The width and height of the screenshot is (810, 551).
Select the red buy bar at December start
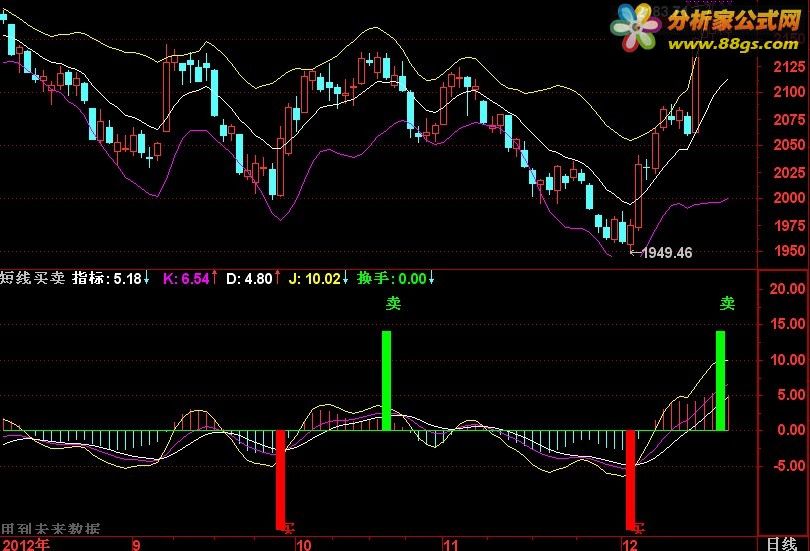[631, 480]
